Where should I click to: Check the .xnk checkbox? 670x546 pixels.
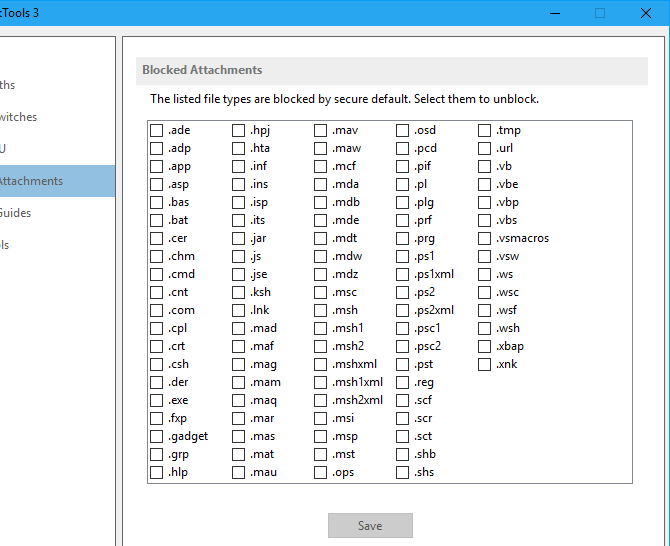click(485, 364)
